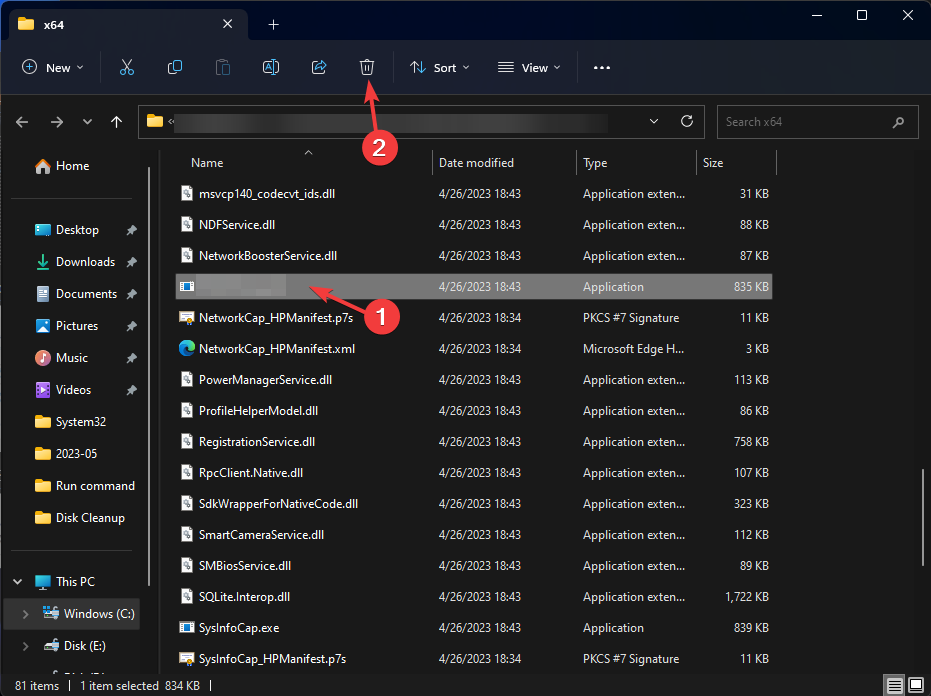Viewport: 931px width, 696px height.
Task: Refresh the folder view
Action: [x=686, y=121]
